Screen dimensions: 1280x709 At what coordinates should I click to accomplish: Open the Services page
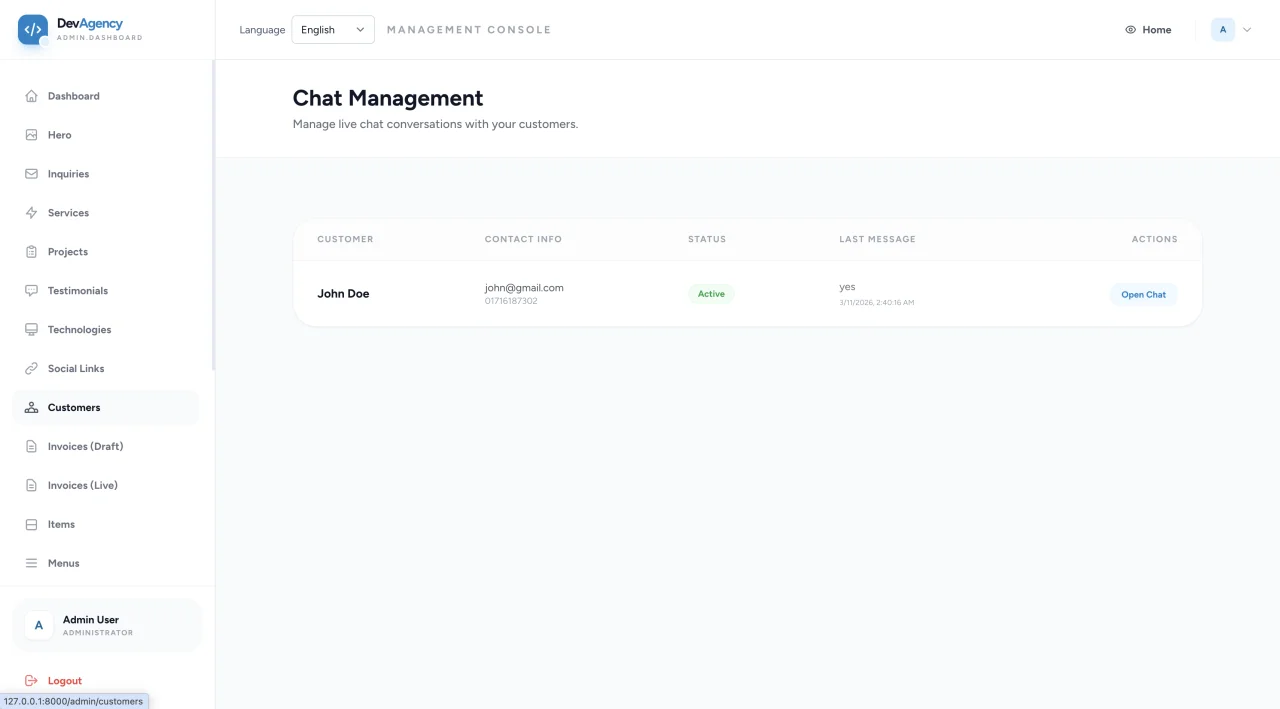[x=106, y=213]
